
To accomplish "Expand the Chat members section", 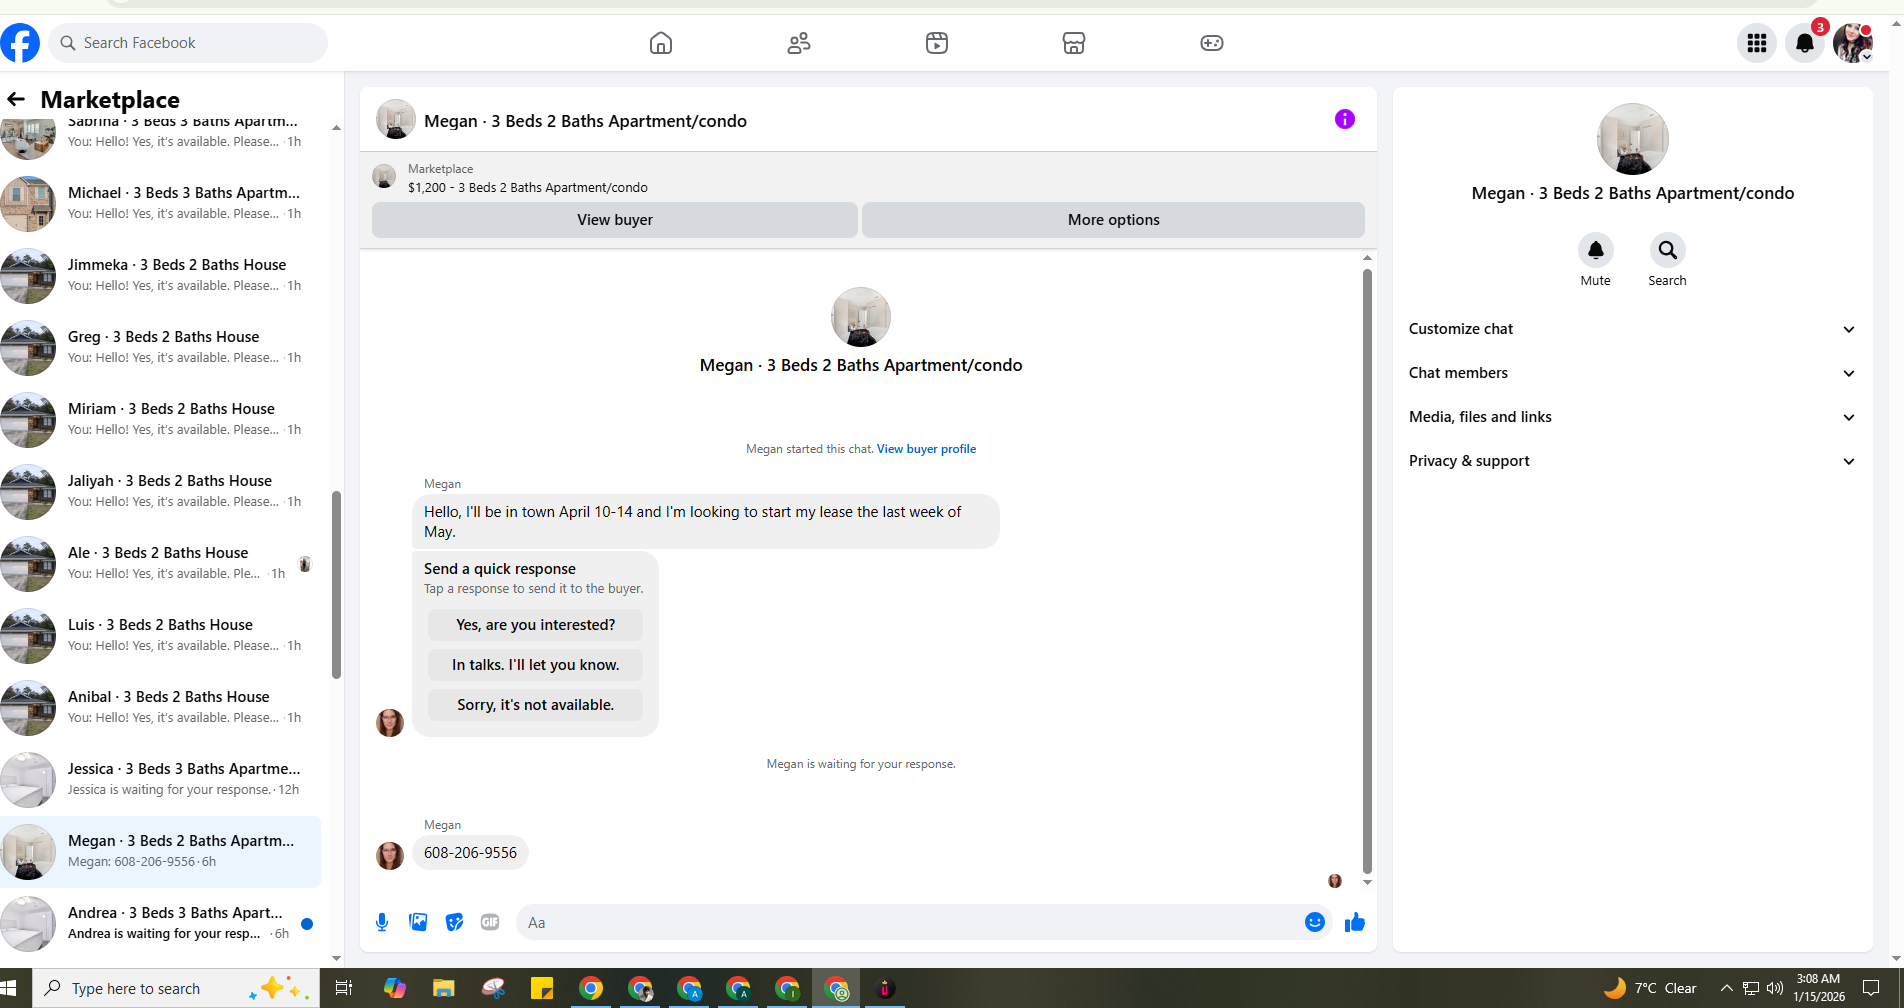I will pyautogui.click(x=1633, y=373).
